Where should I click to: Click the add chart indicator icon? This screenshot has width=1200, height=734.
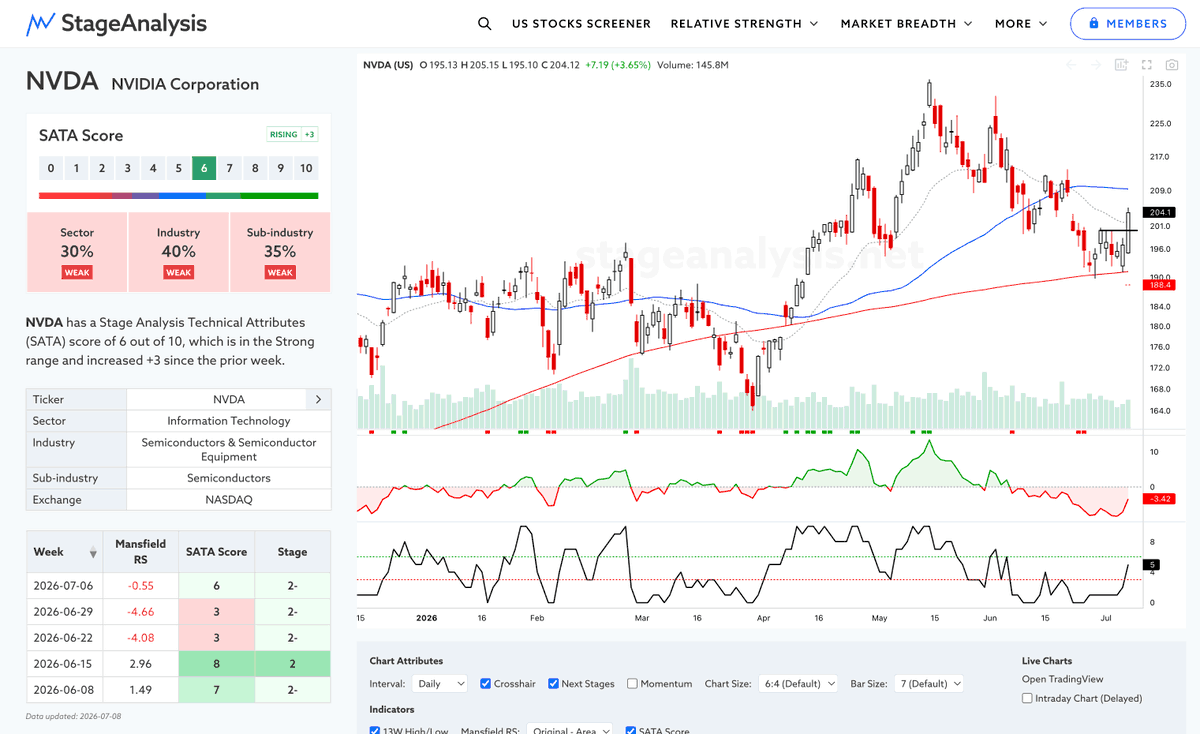pos(1122,65)
